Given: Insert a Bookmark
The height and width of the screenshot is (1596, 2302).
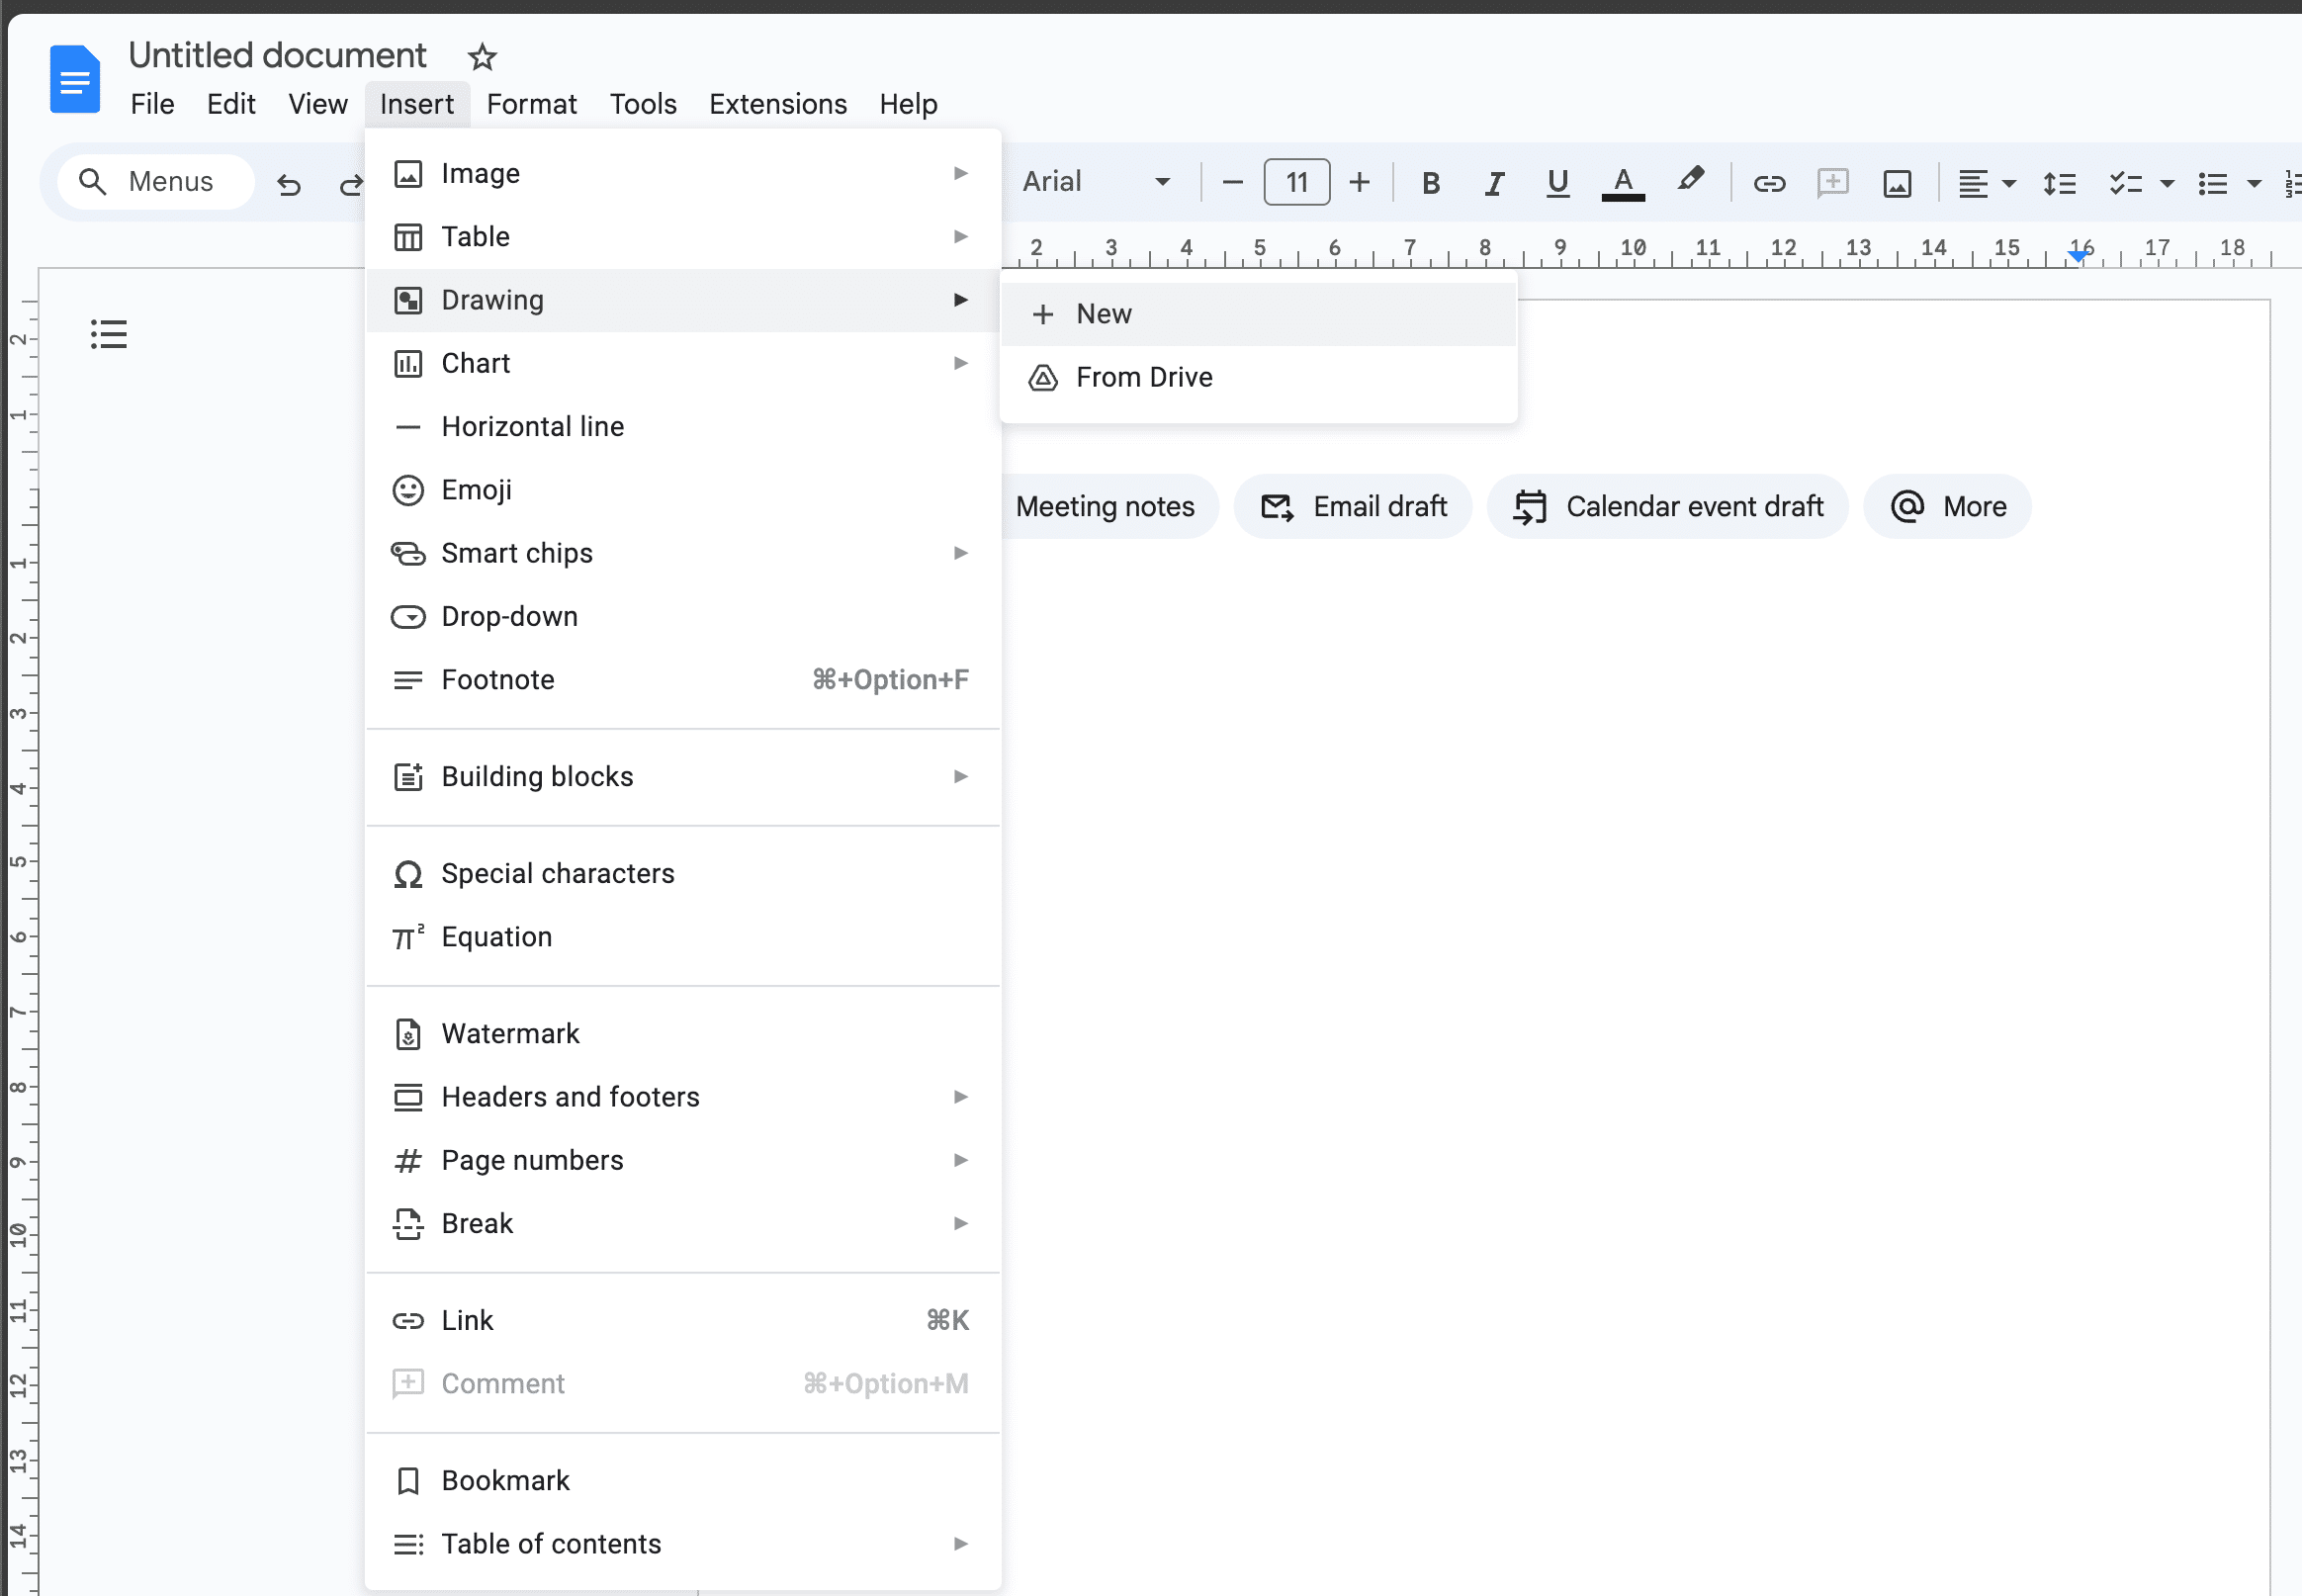Looking at the screenshot, I should coord(683,1481).
